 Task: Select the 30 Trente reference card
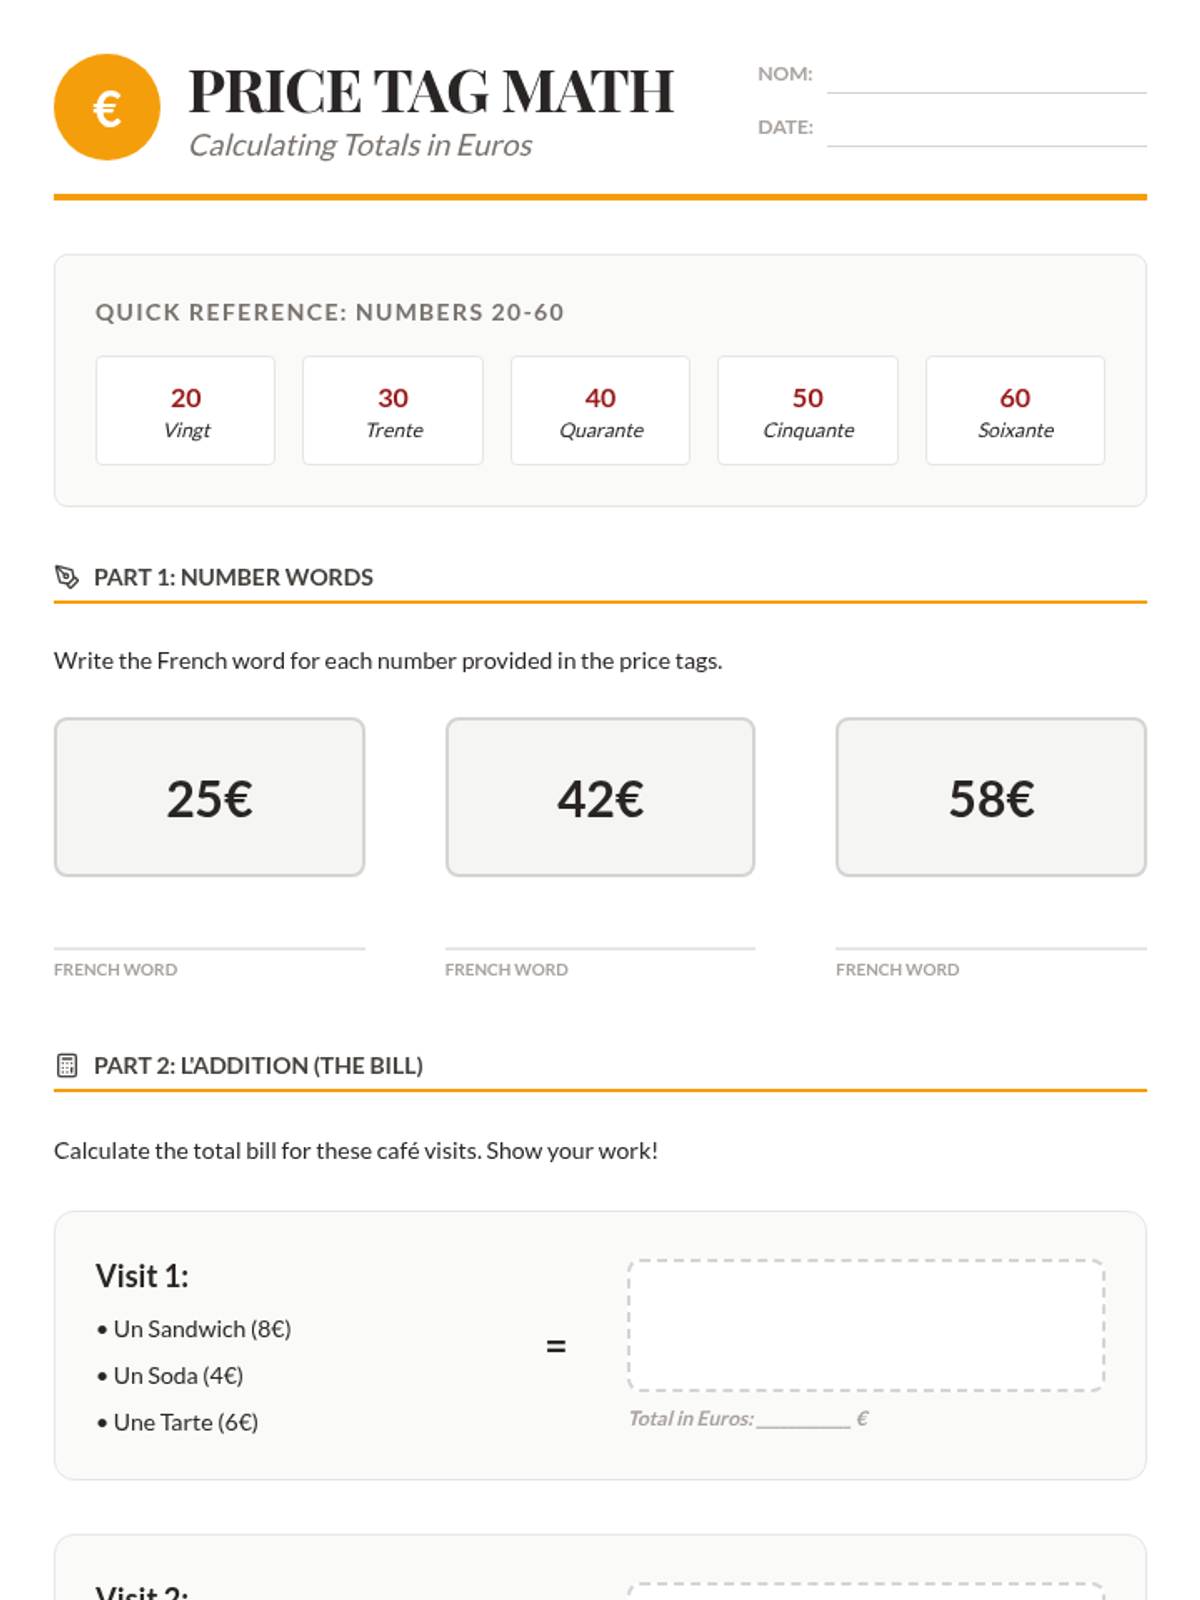(393, 411)
